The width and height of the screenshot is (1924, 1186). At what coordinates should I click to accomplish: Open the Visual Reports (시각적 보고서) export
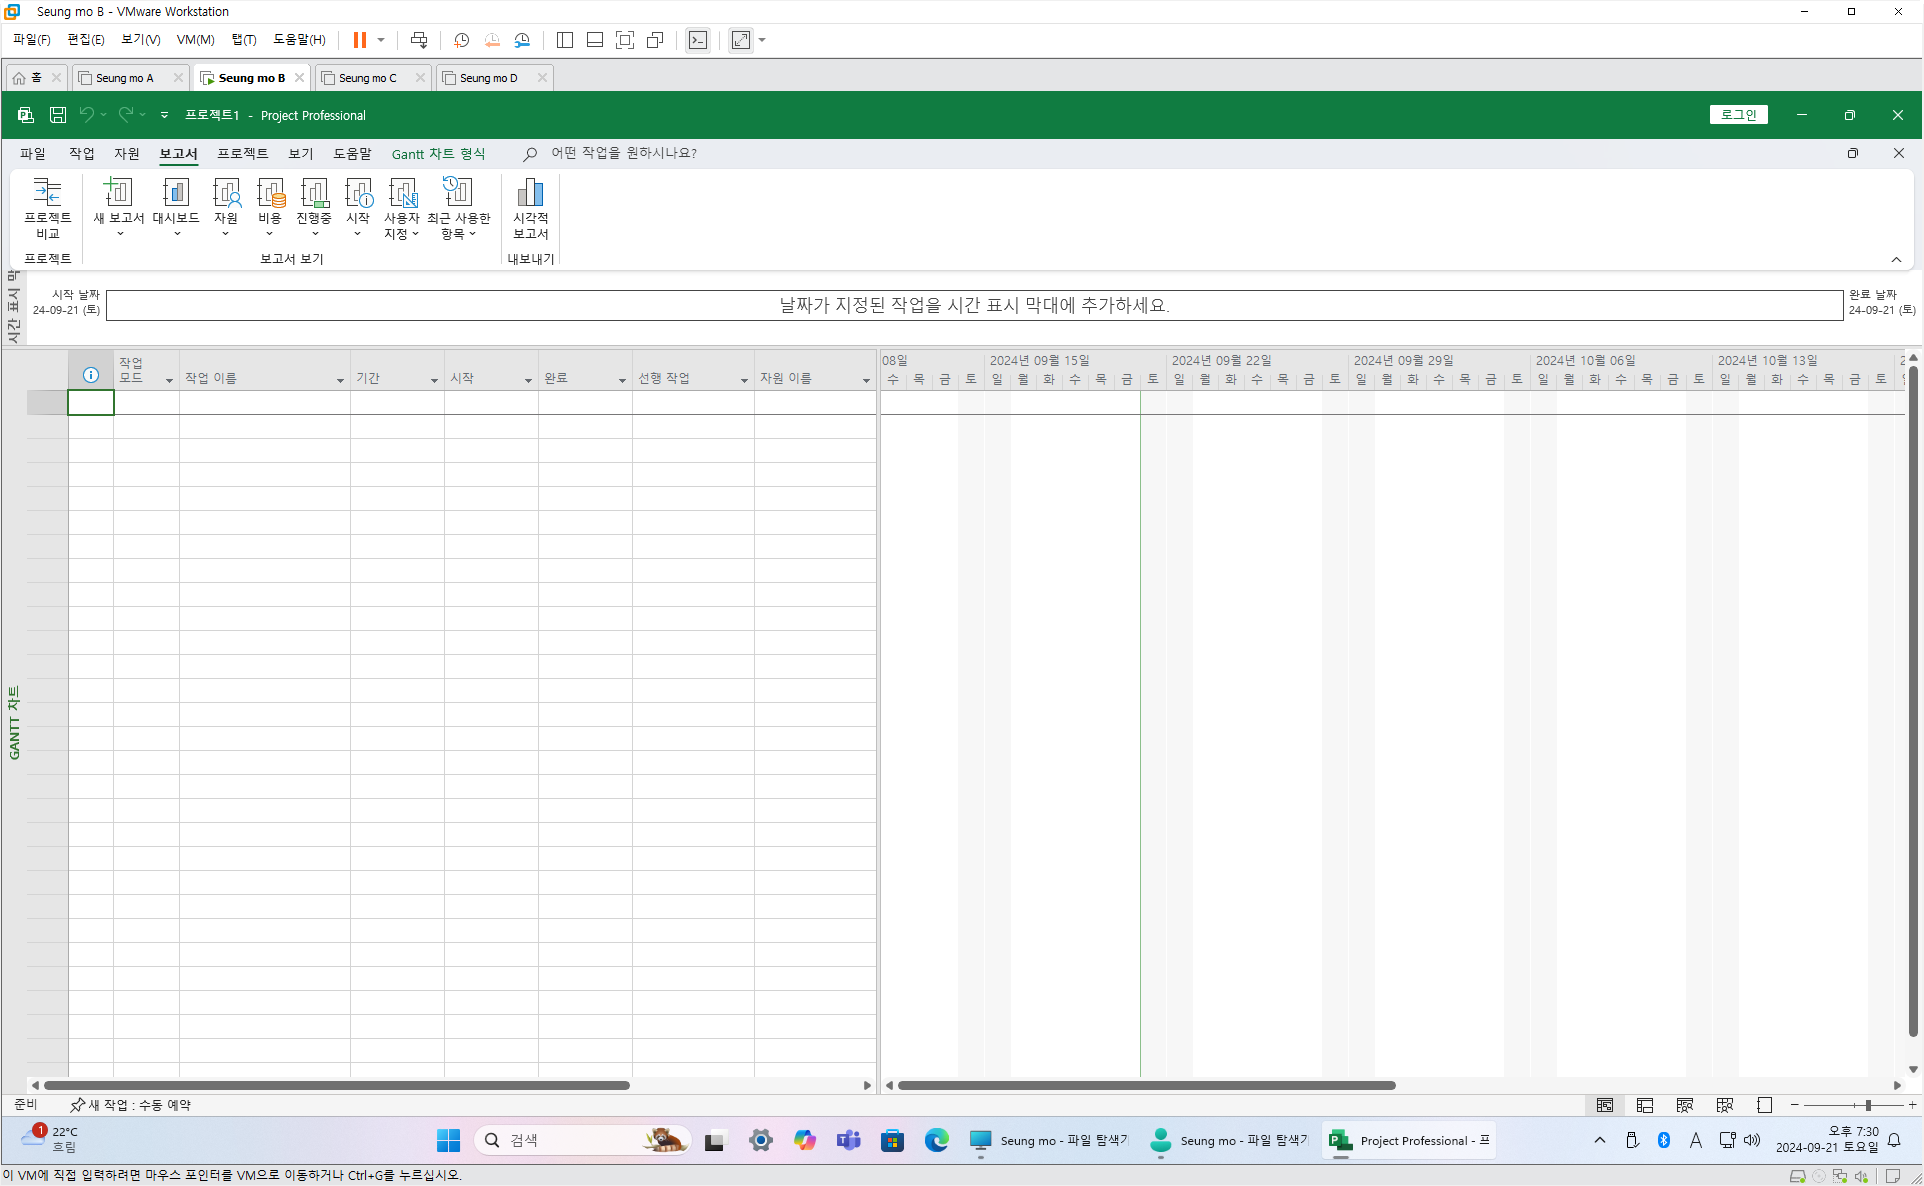pyautogui.click(x=530, y=208)
